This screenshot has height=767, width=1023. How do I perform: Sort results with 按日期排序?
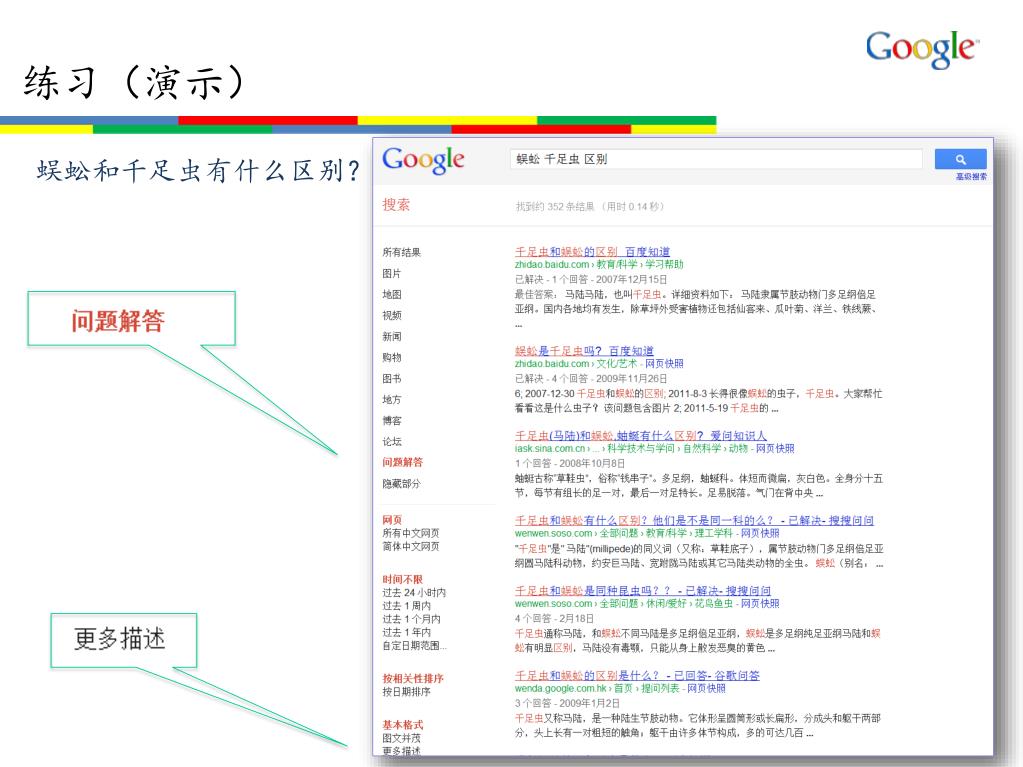(x=406, y=692)
